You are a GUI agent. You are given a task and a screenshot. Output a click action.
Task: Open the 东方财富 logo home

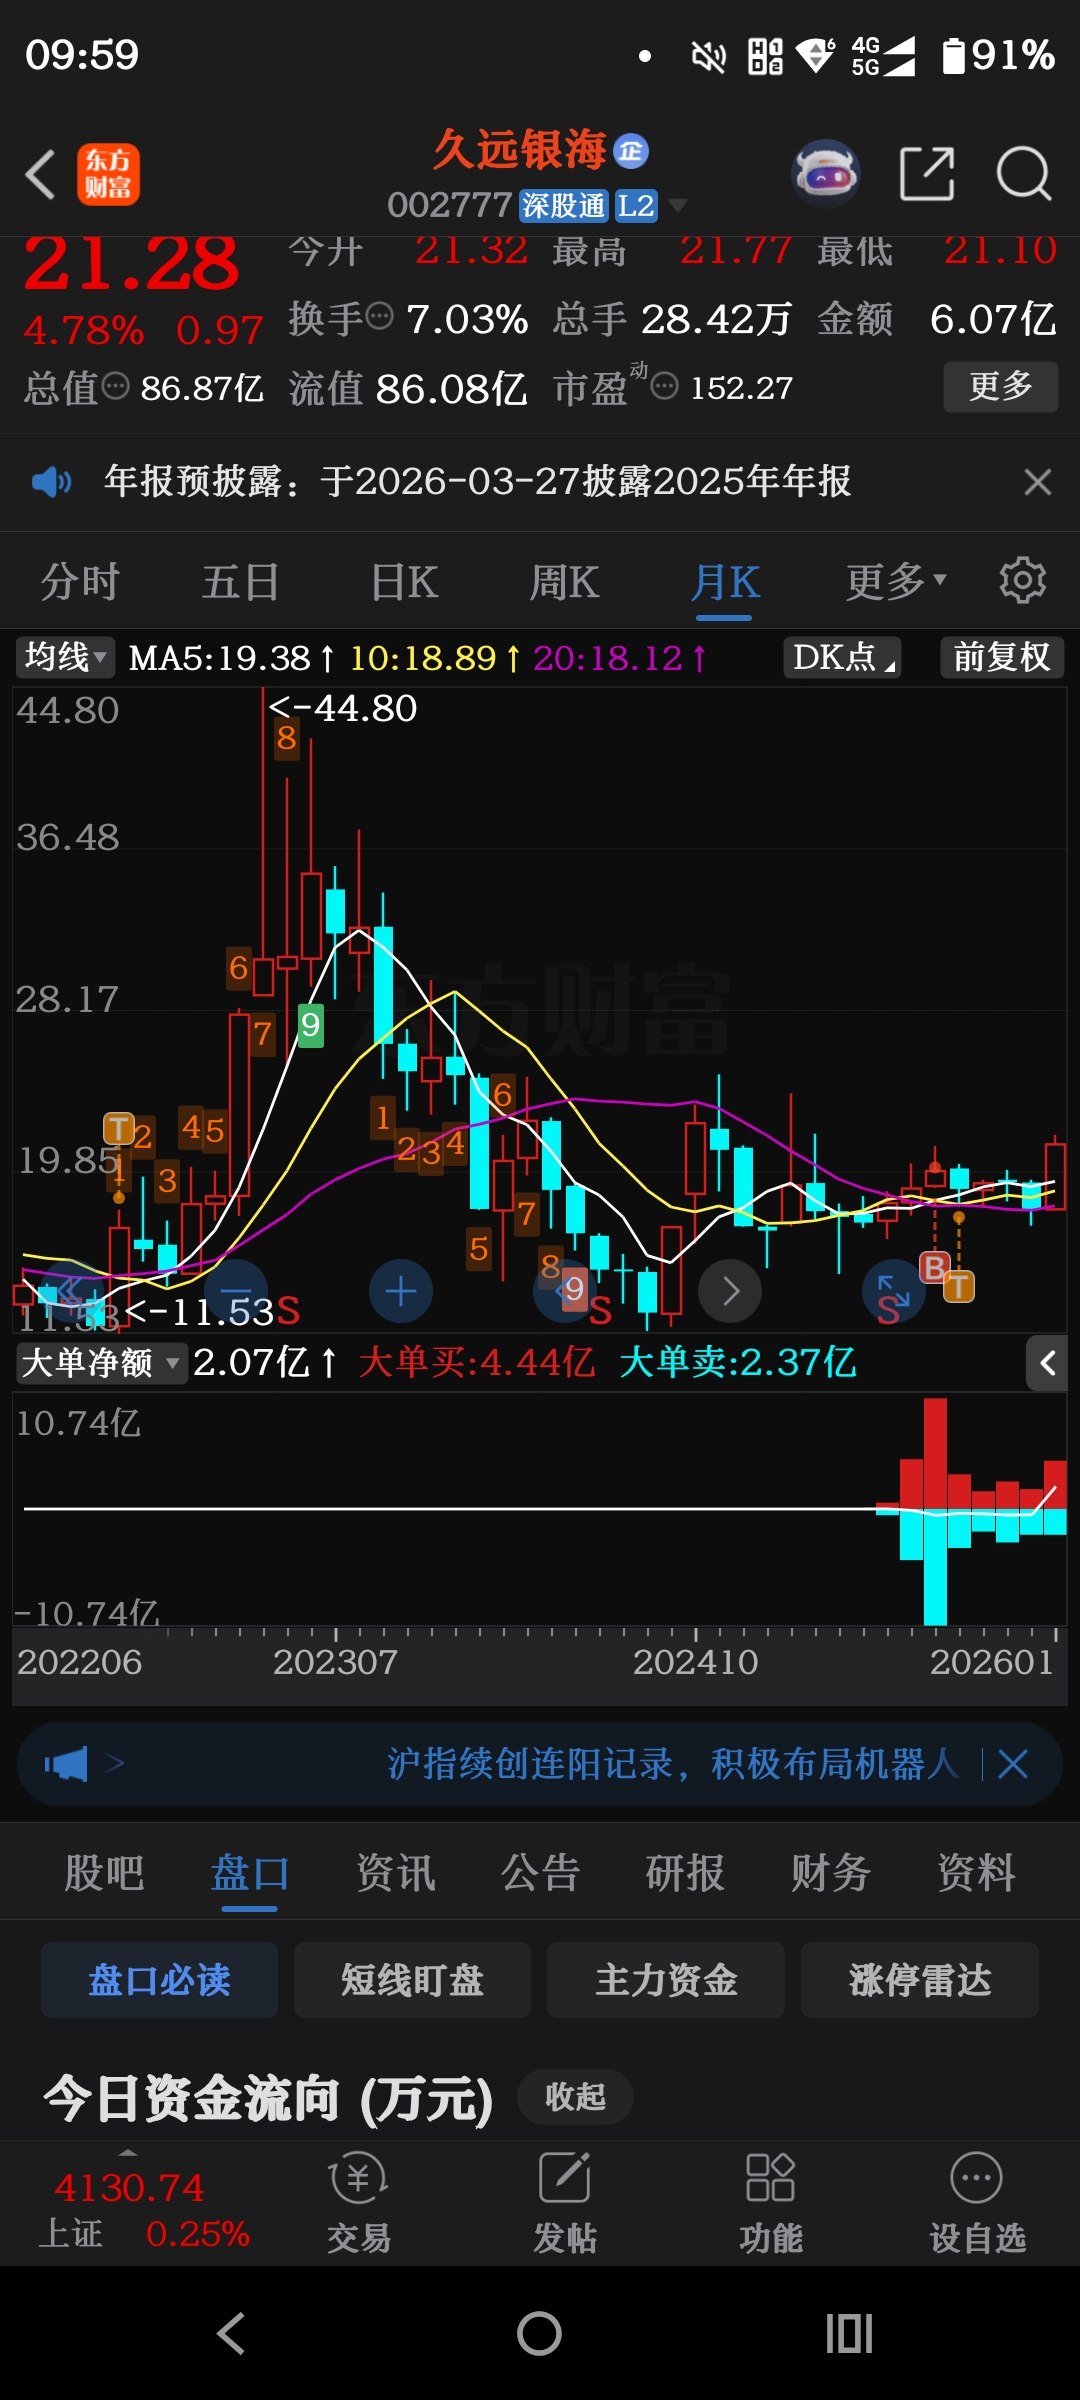[108, 174]
